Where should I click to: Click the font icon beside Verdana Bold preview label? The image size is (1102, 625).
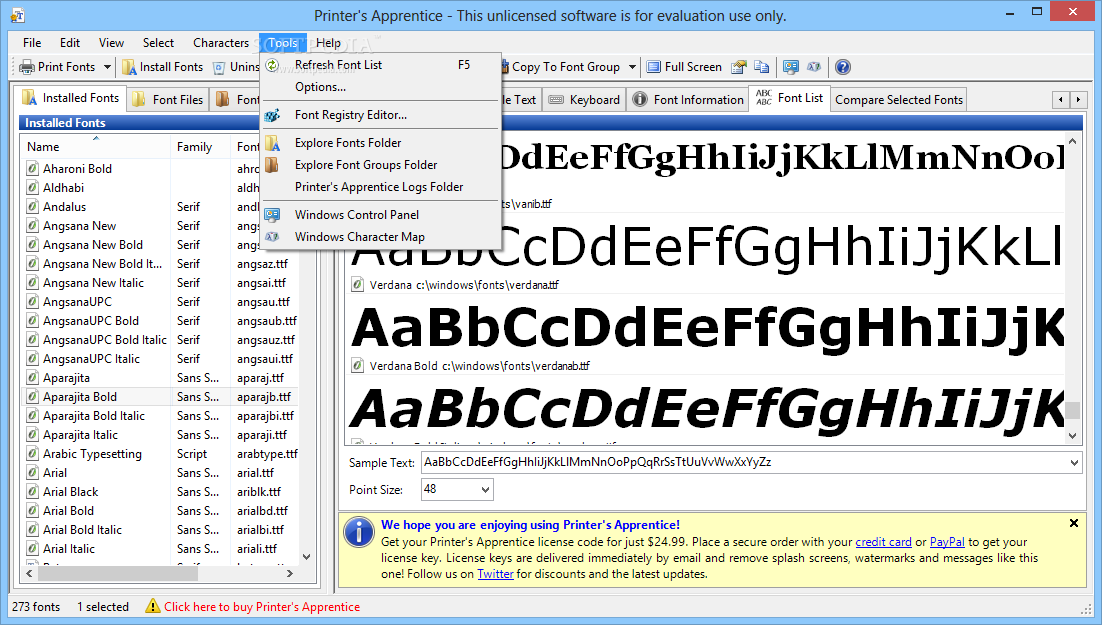pyautogui.click(x=358, y=366)
